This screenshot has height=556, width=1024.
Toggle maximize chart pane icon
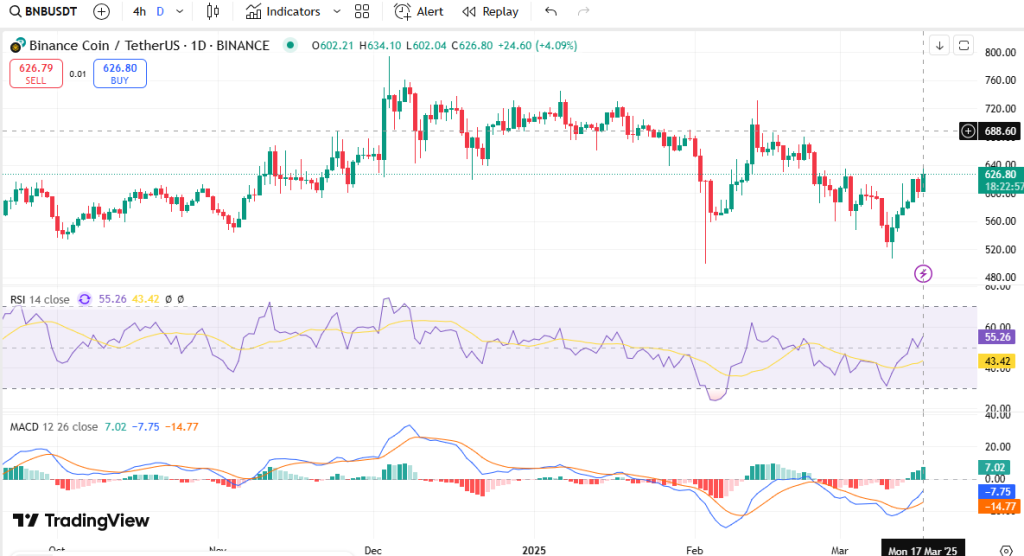pyautogui.click(x=964, y=45)
